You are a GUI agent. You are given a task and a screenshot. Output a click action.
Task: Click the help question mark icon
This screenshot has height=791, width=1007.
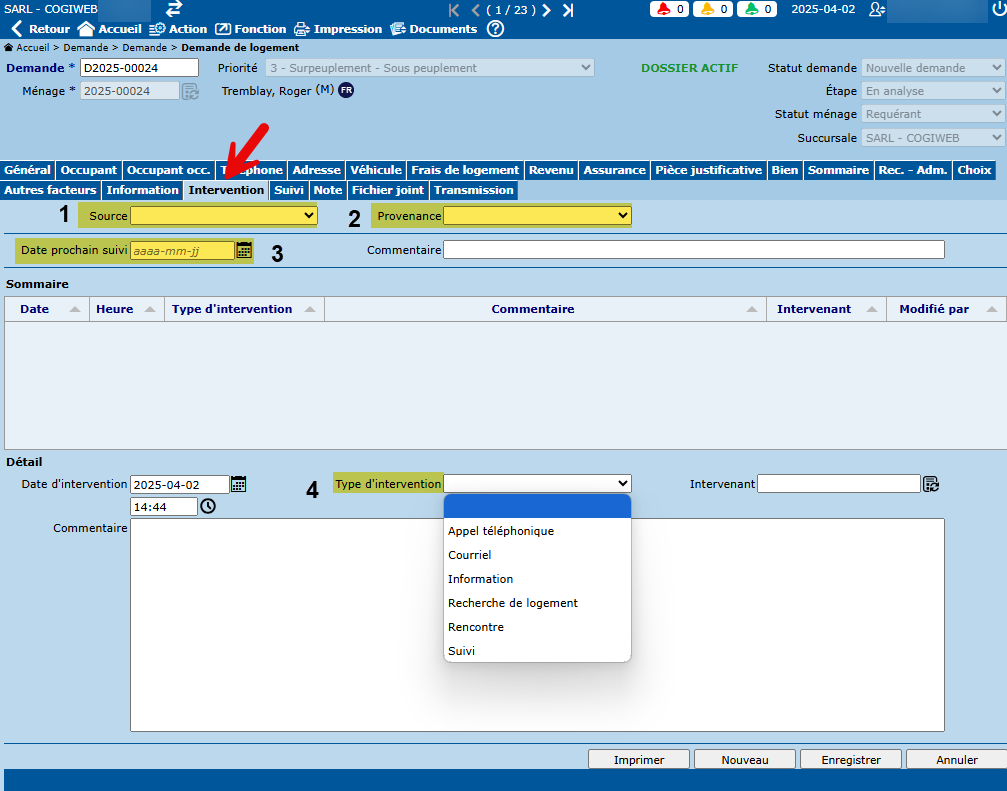pyautogui.click(x=495, y=29)
